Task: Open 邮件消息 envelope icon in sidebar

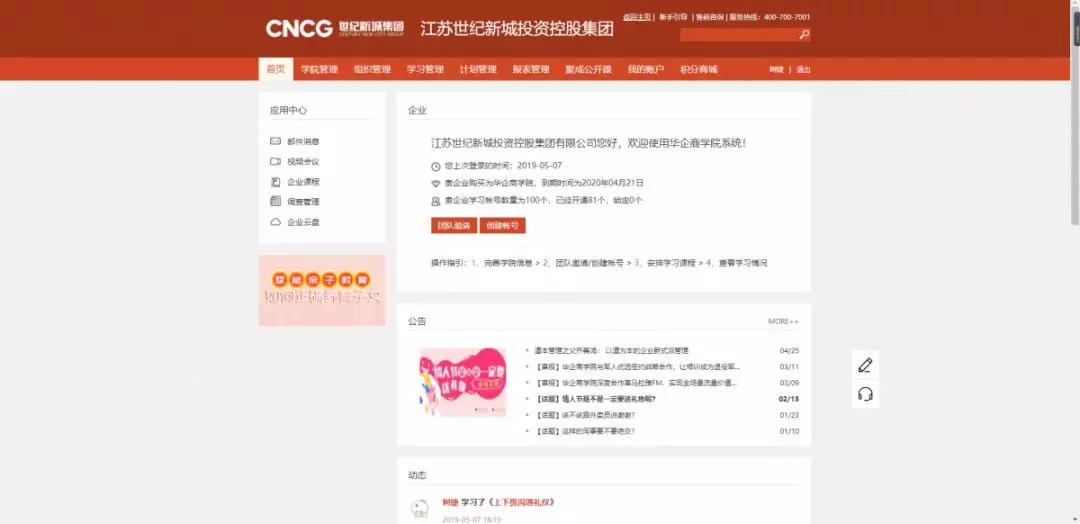Action: point(275,142)
